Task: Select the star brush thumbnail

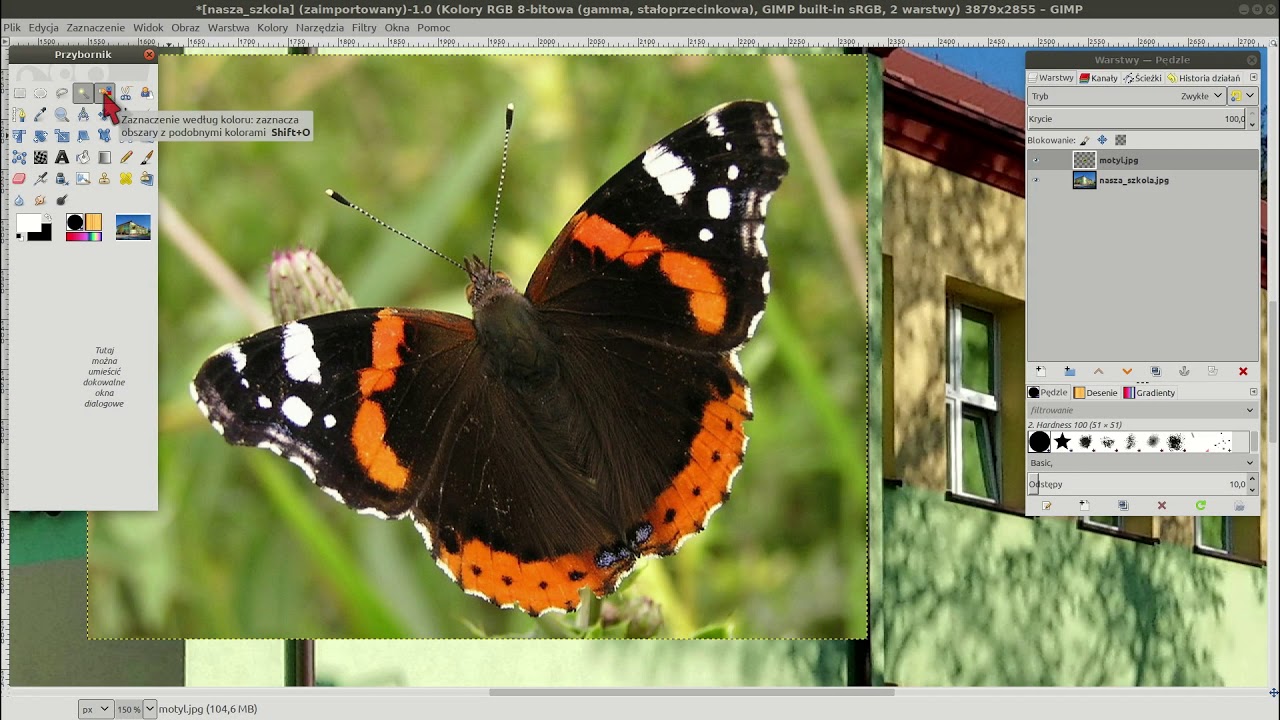Action: (x=1062, y=441)
